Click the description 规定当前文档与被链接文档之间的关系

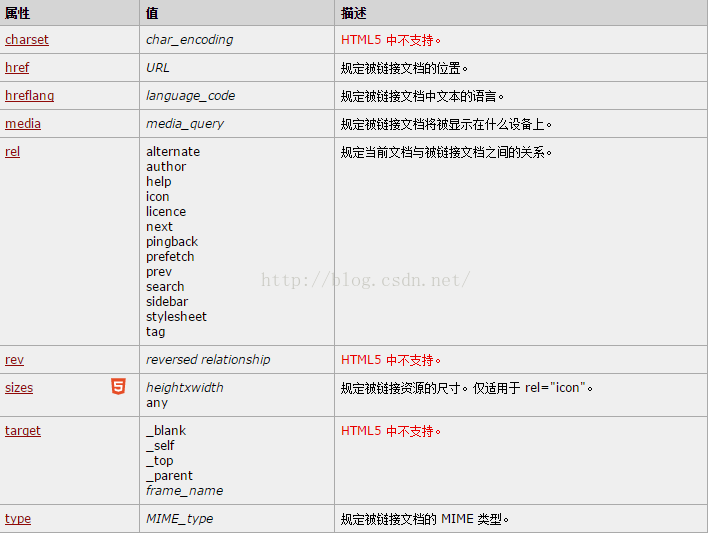pyautogui.click(x=446, y=152)
